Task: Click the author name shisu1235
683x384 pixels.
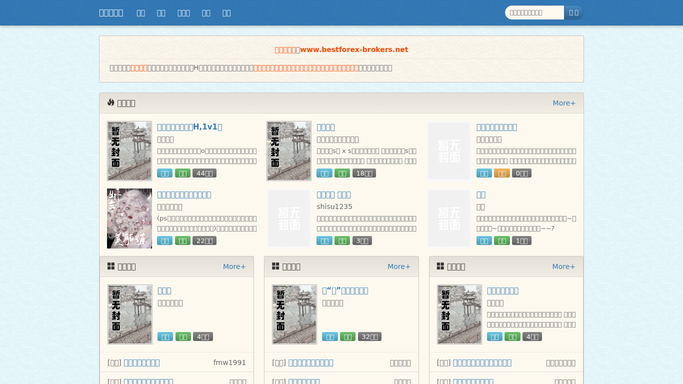Action: [x=335, y=207]
